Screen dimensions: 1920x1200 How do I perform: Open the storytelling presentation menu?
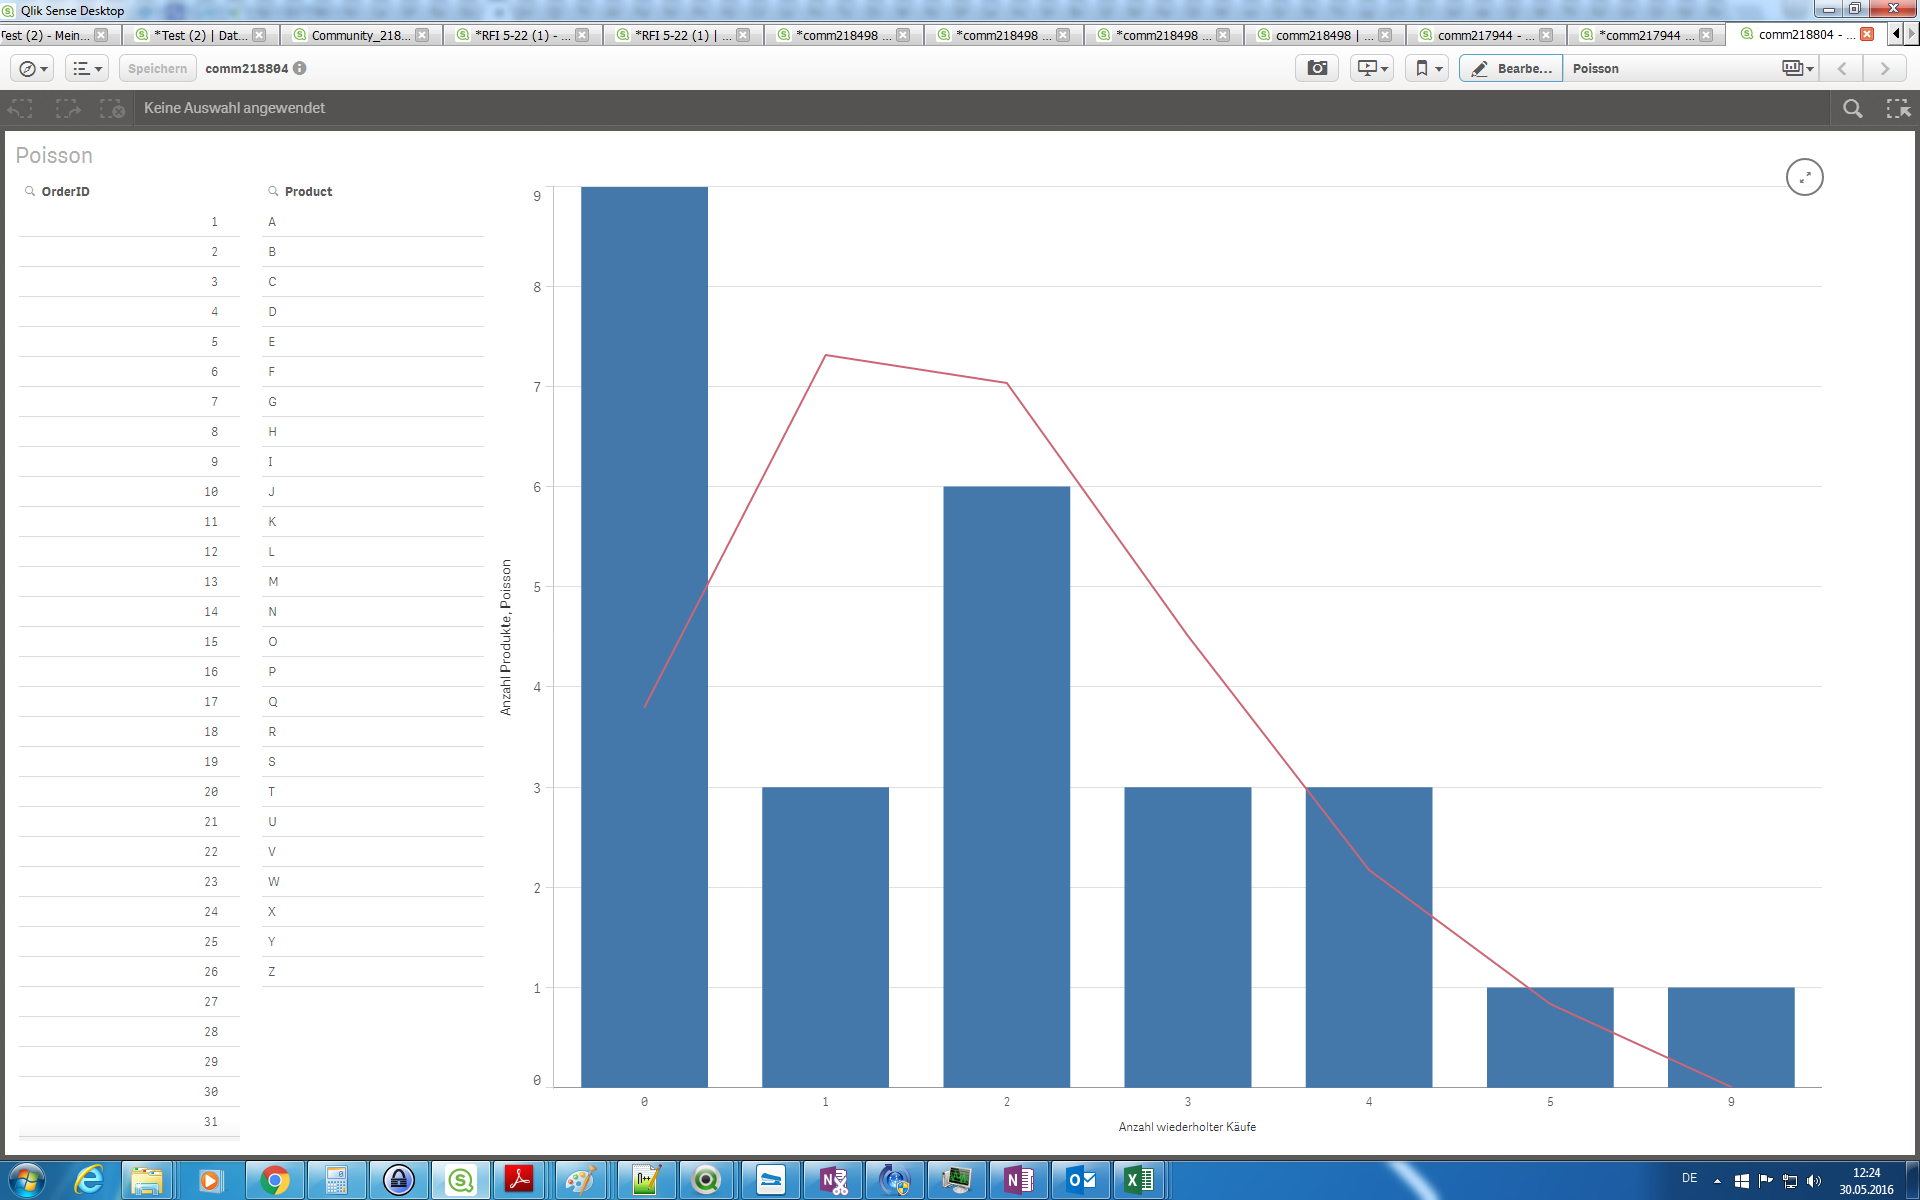1371,68
